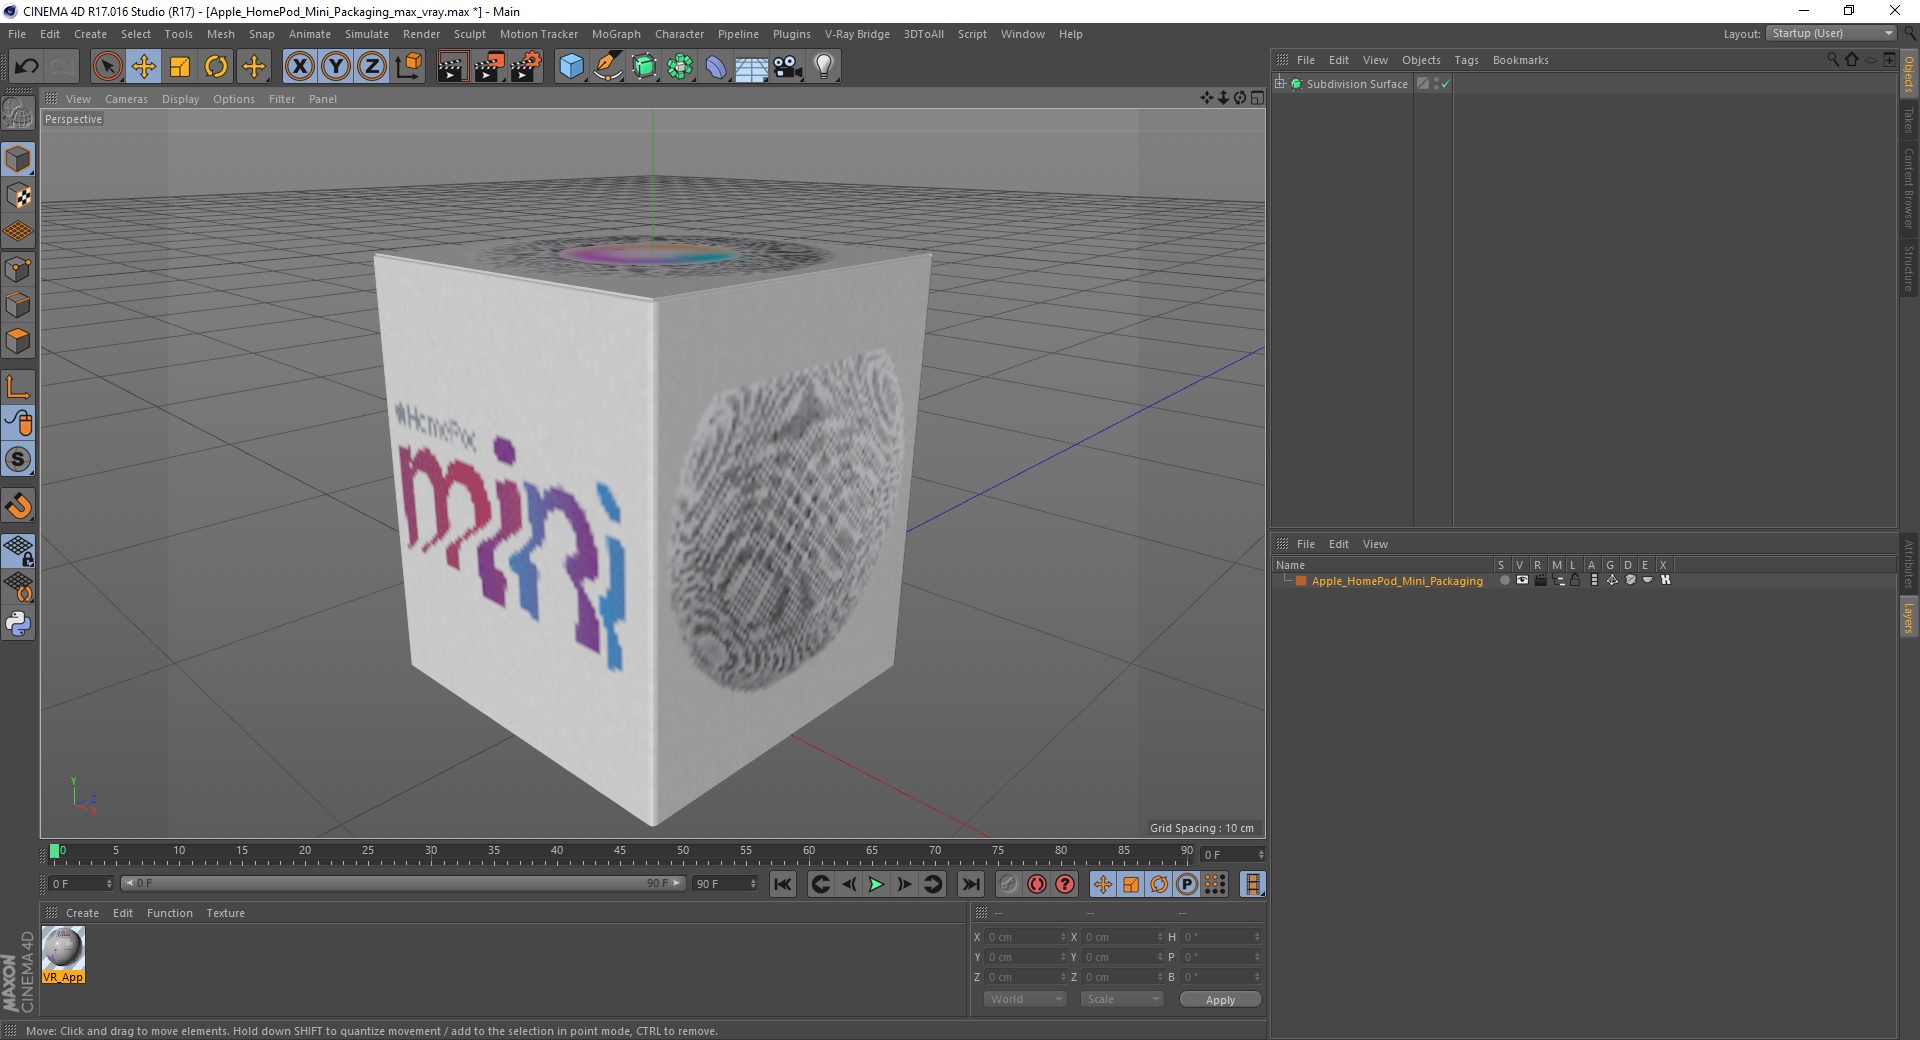
Task: Open the Content Browser side tab
Action: pos(1908,187)
